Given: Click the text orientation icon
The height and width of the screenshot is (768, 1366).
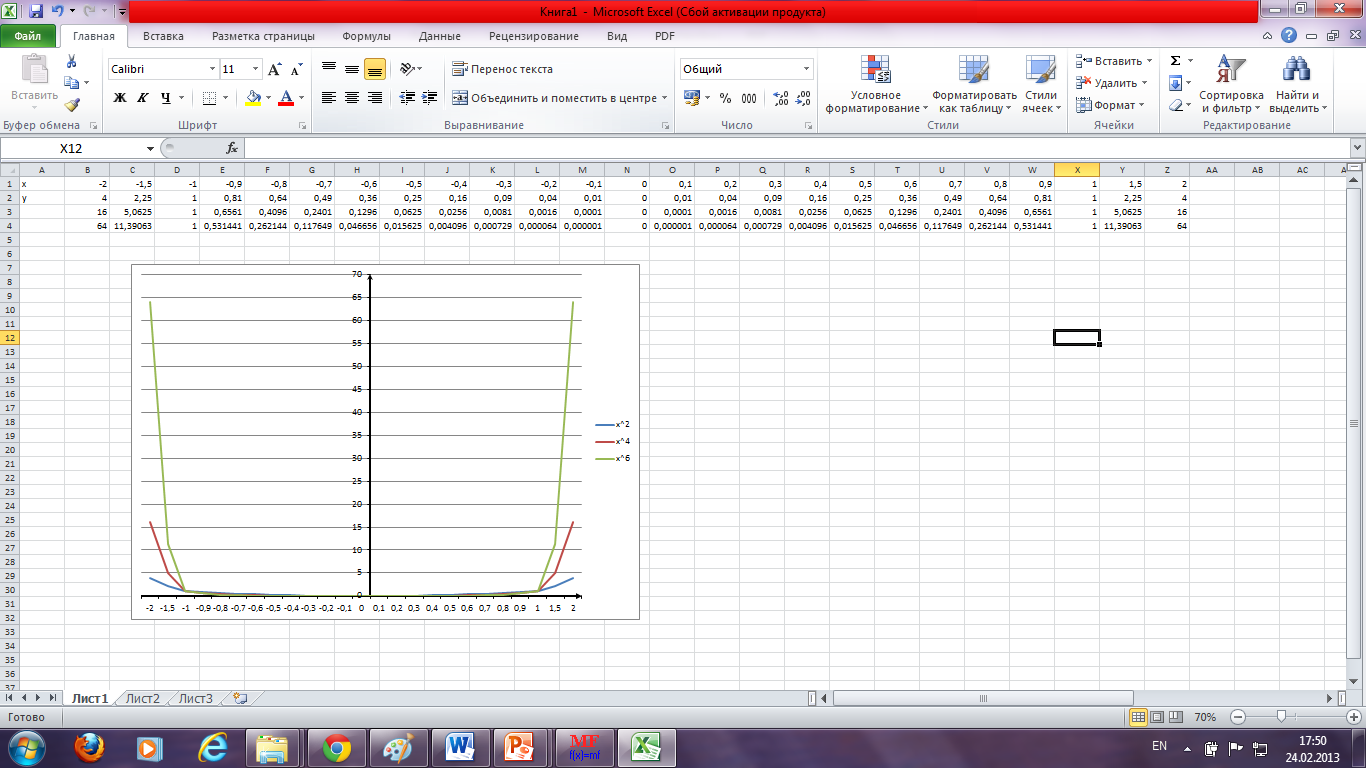Looking at the screenshot, I should 406,69.
